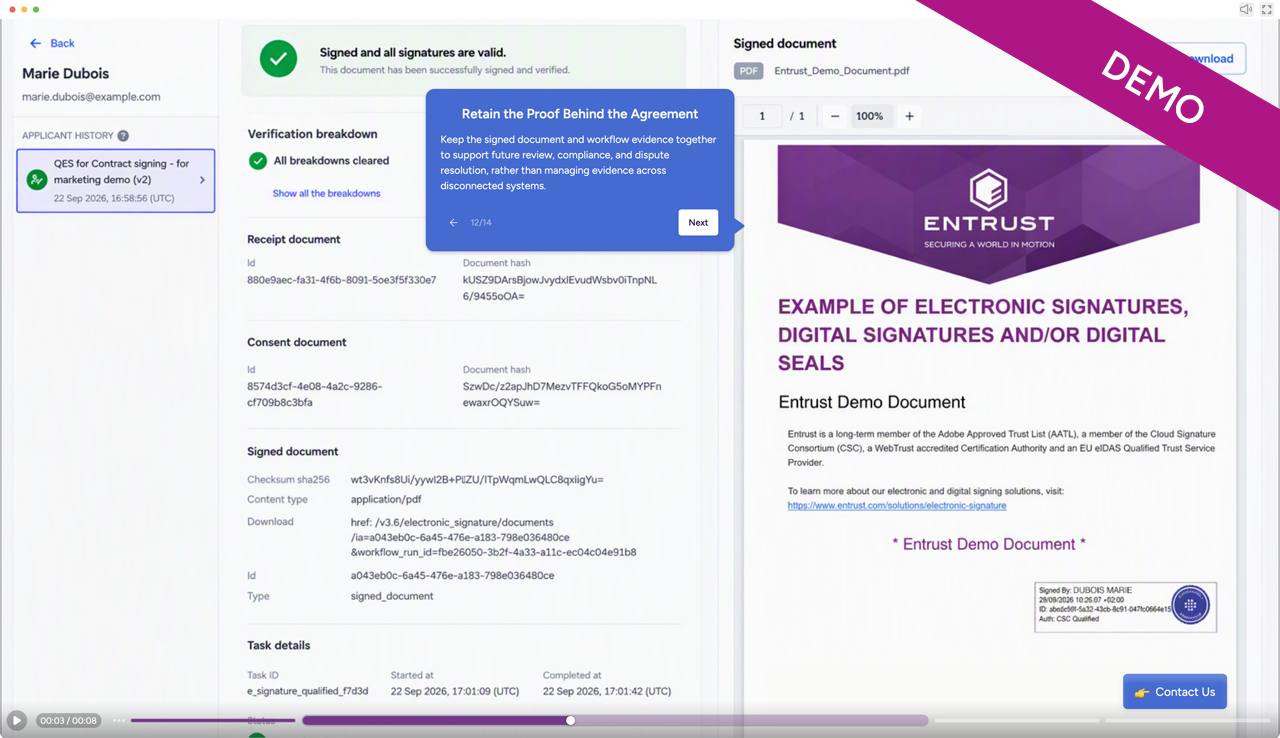
Task: Click the 00:03 / 00:08 video timestamp
Action: pyautogui.click(x=69, y=720)
